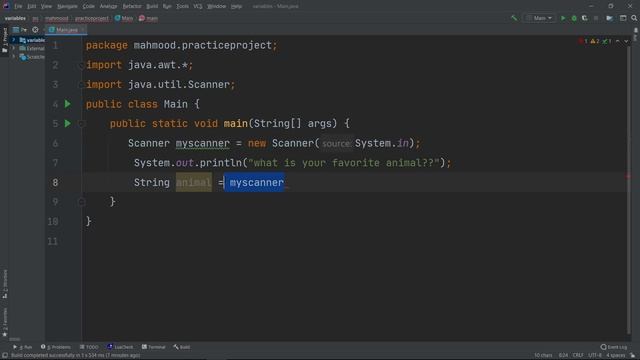Viewport: 640px width, 360px height.
Task: Click run gutter arrow beside main method
Action: [68, 124]
